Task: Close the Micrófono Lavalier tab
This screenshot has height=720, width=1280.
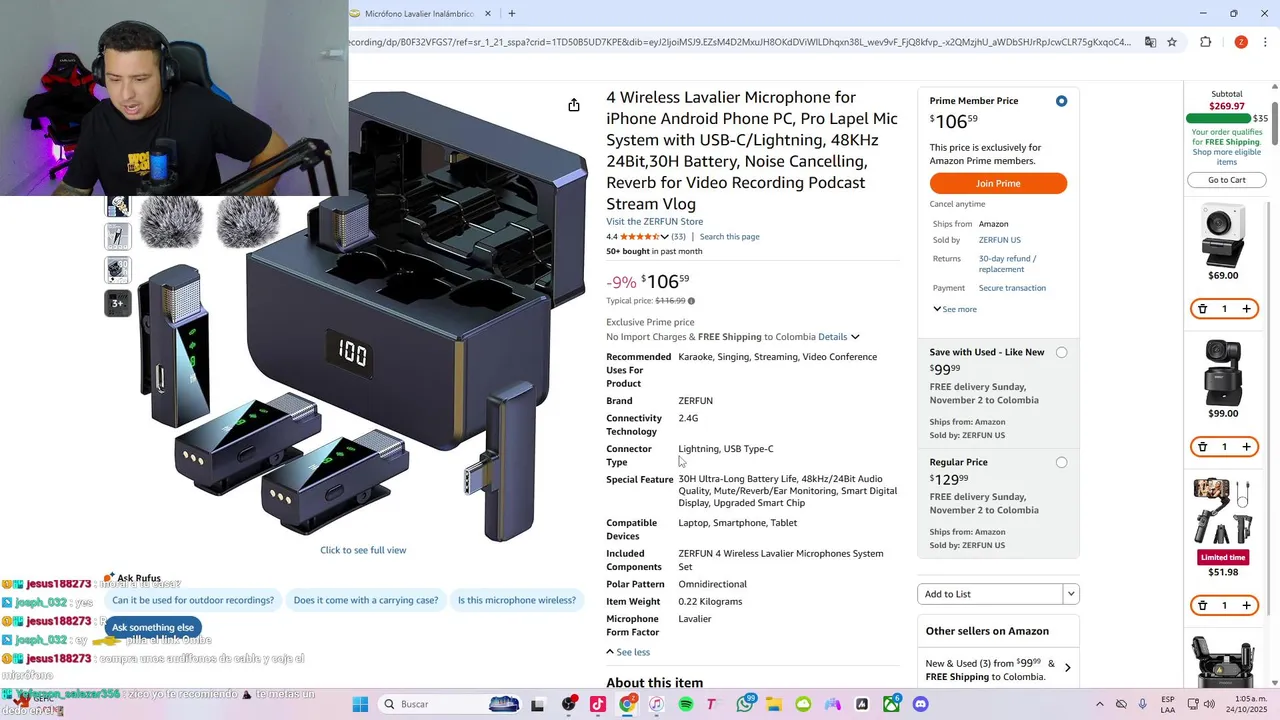Action: 488,13
